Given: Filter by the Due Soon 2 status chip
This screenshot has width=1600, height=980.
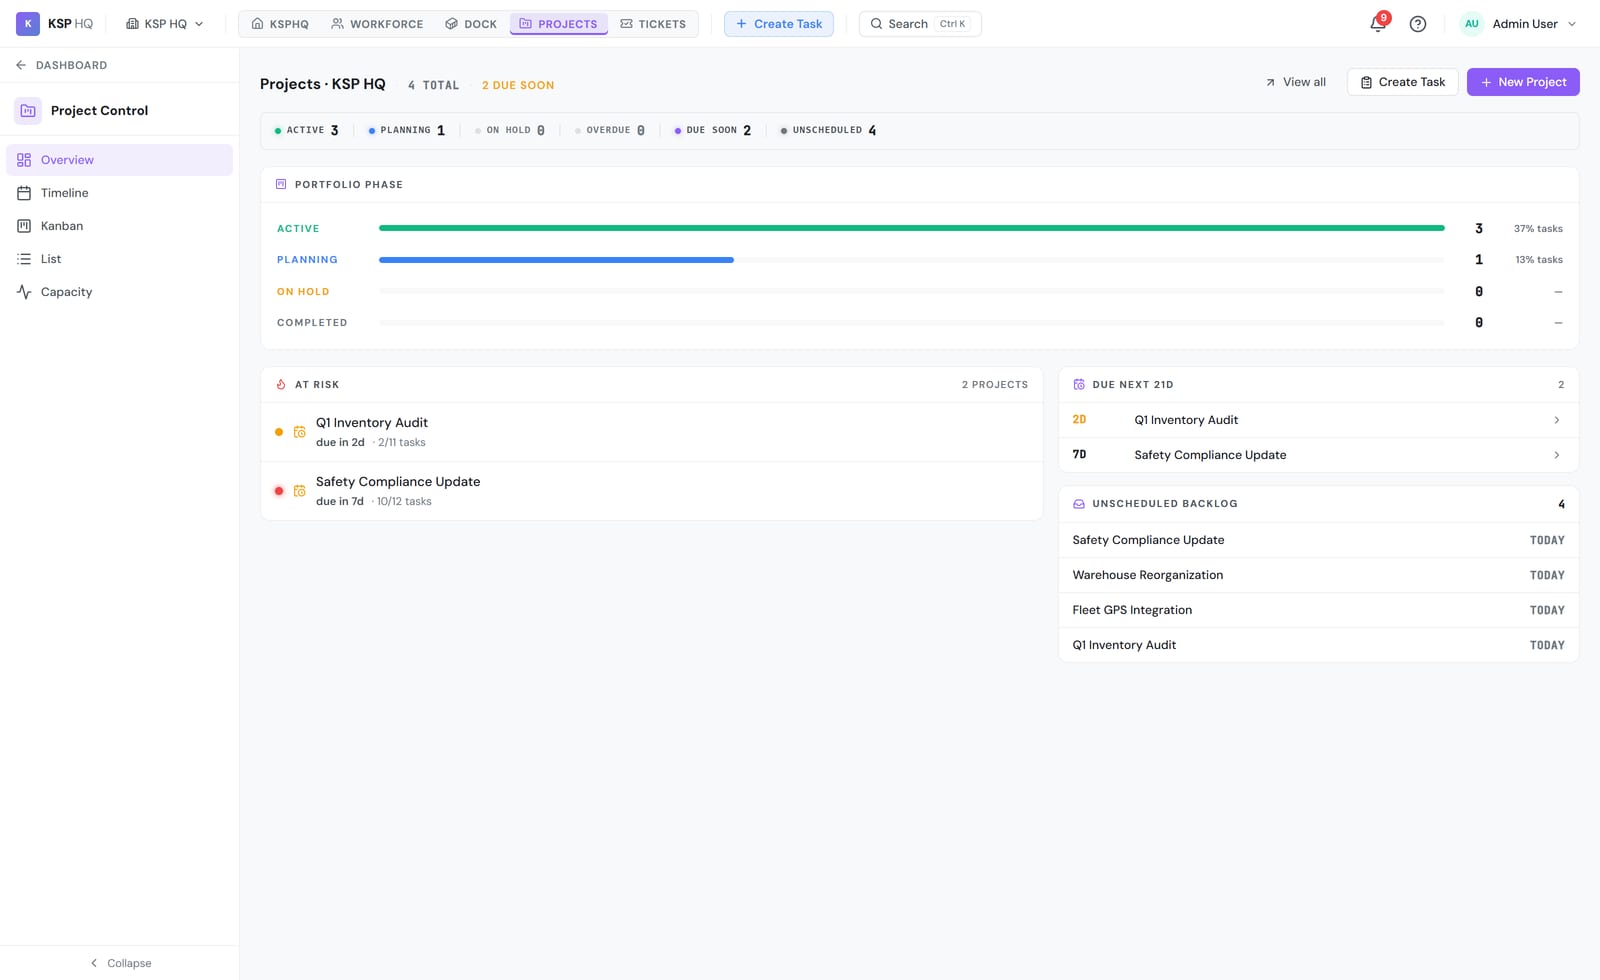Looking at the screenshot, I should (x=712, y=130).
